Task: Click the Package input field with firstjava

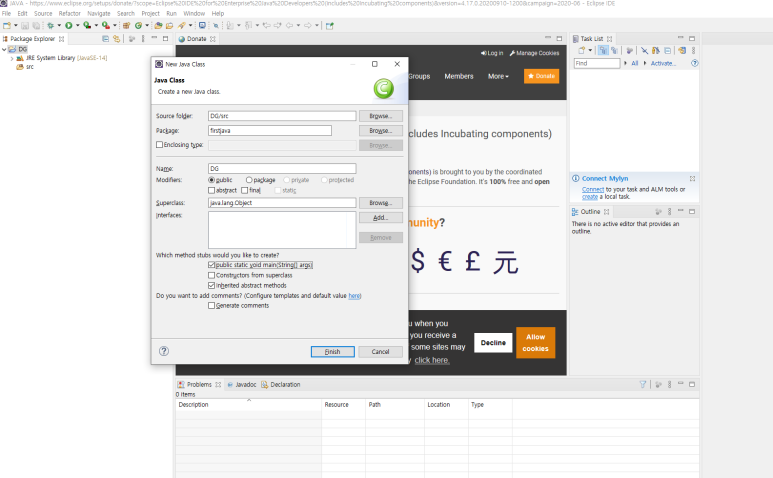Action: 270,131
